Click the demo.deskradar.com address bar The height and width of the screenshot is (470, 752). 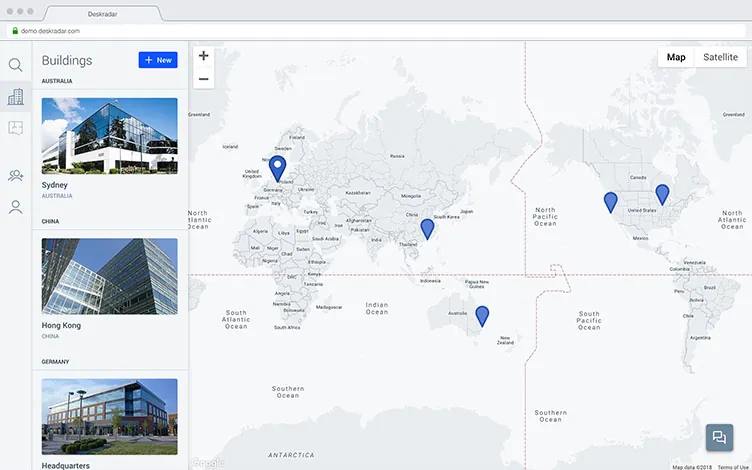pyautogui.click(x=376, y=31)
